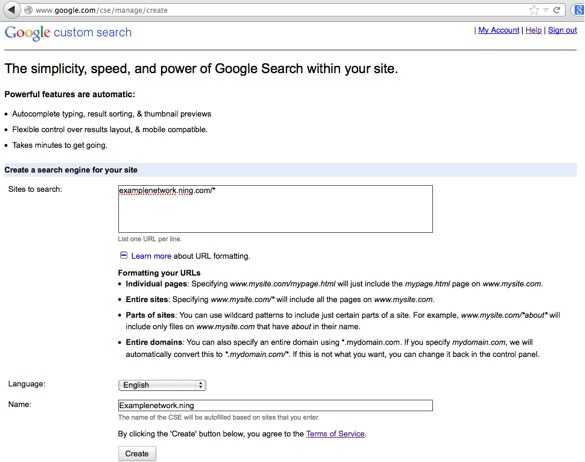585x462 pixels.
Task: Click the Create button
Action: 137,454
